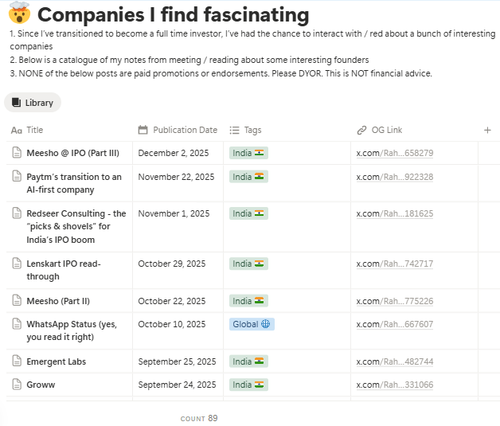Open the x.com link ending 775226

[395, 301]
